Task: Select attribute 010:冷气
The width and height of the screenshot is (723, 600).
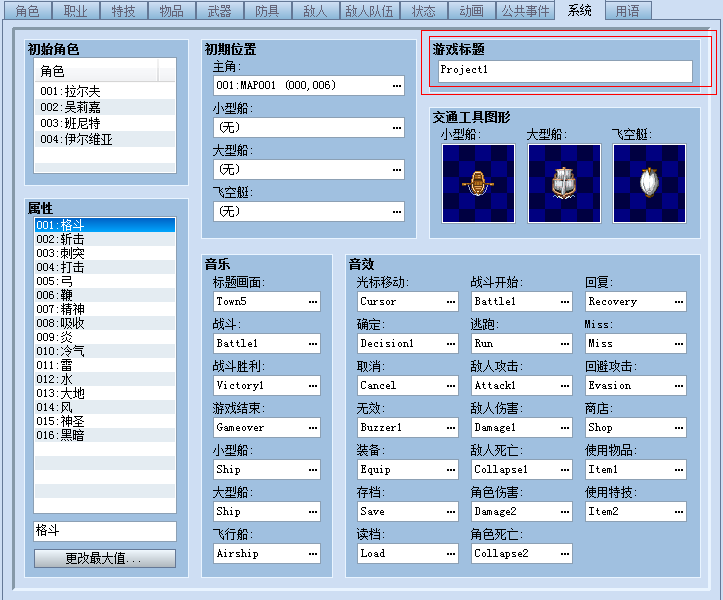Action: tap(105, 351)
